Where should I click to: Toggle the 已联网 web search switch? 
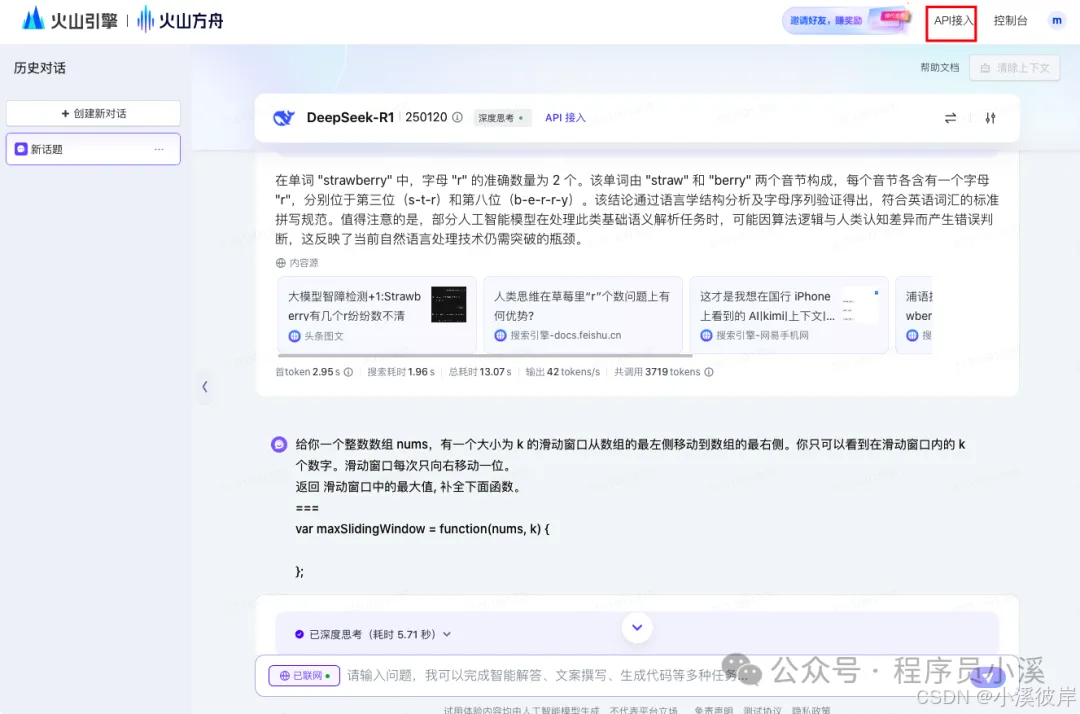[x=304, y=675]
